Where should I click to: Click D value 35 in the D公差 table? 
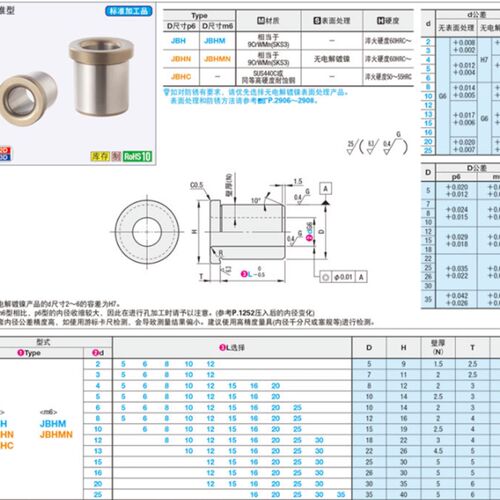coord(428,299)
